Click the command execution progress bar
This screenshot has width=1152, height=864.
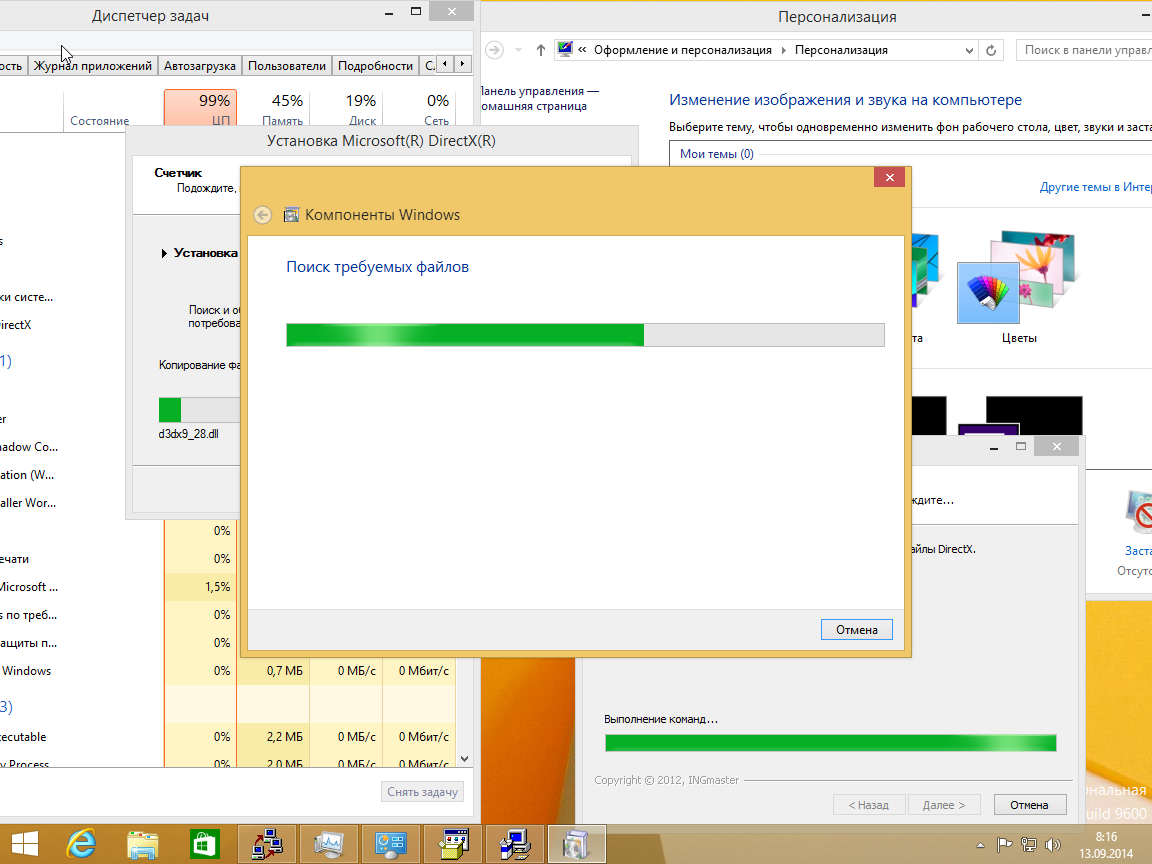click(831, 743)
